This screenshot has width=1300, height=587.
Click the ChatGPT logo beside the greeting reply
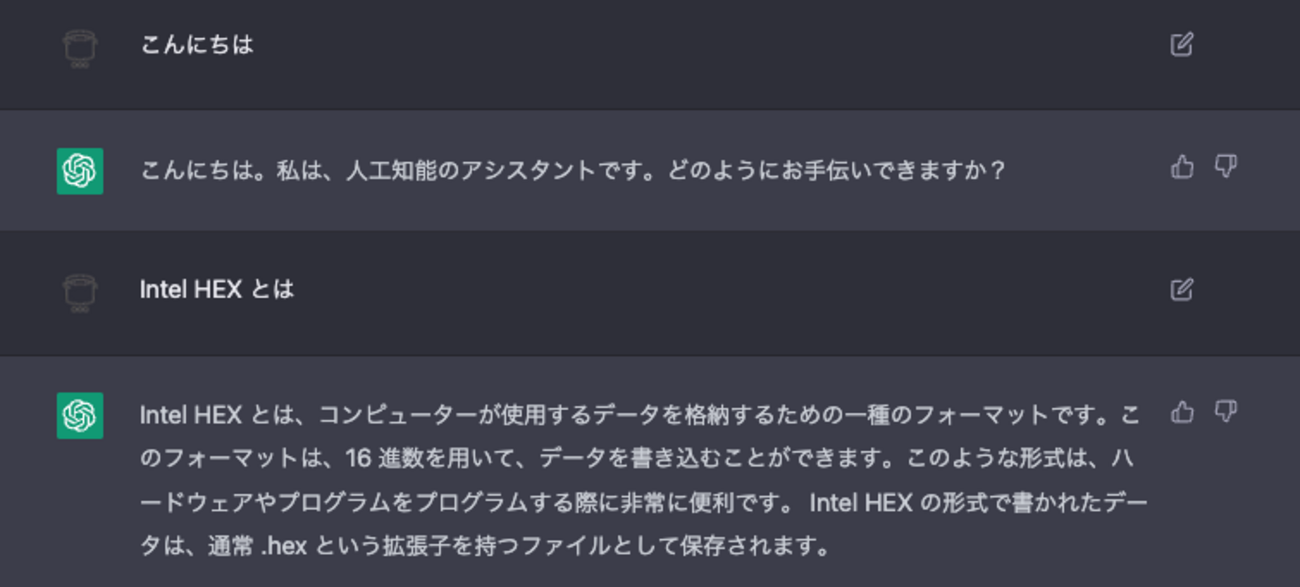[x=80, y=170]
